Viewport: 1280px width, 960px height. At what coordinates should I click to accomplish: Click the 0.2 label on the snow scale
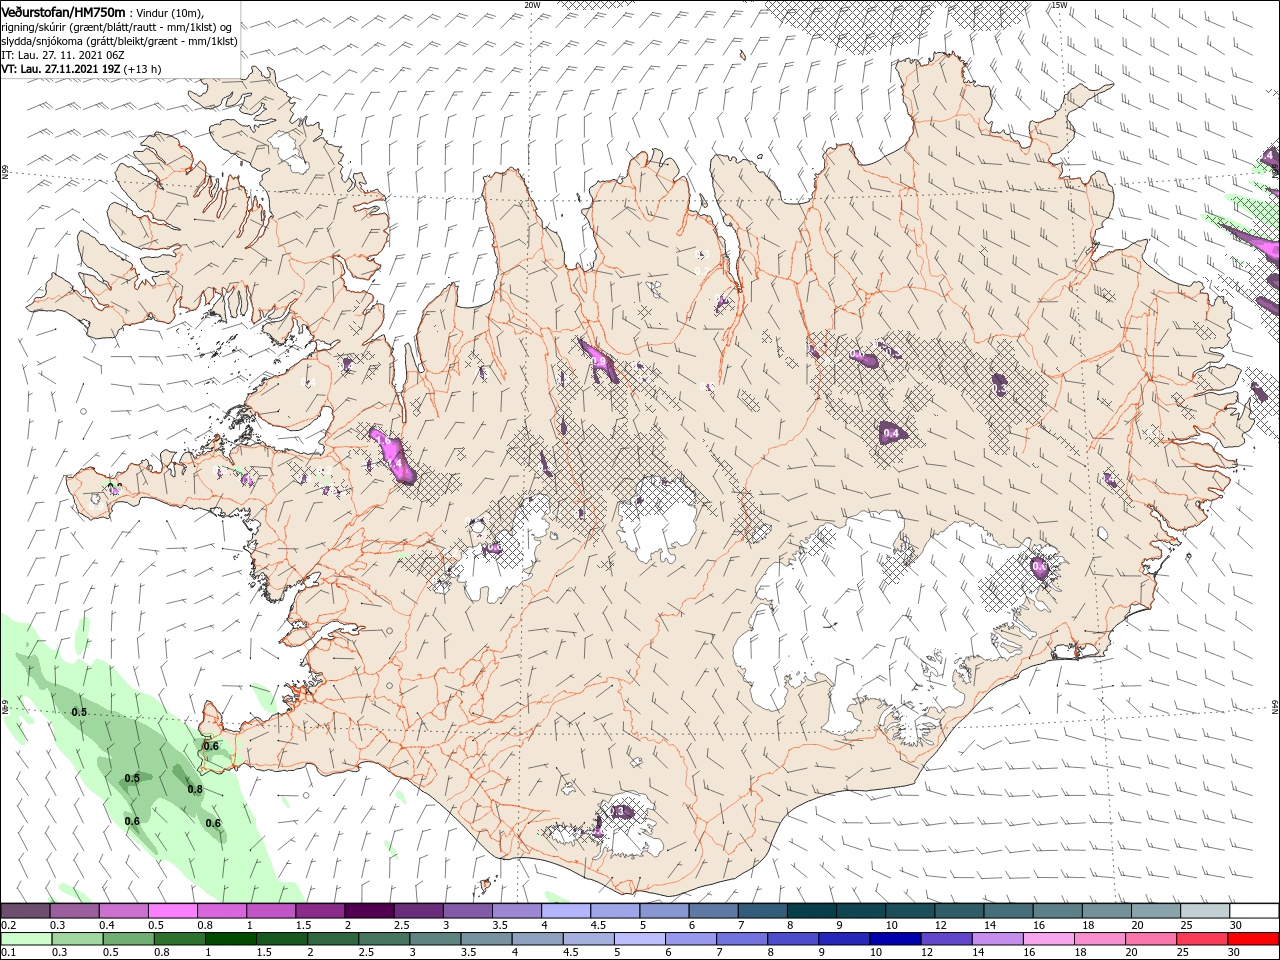[8, 925]
